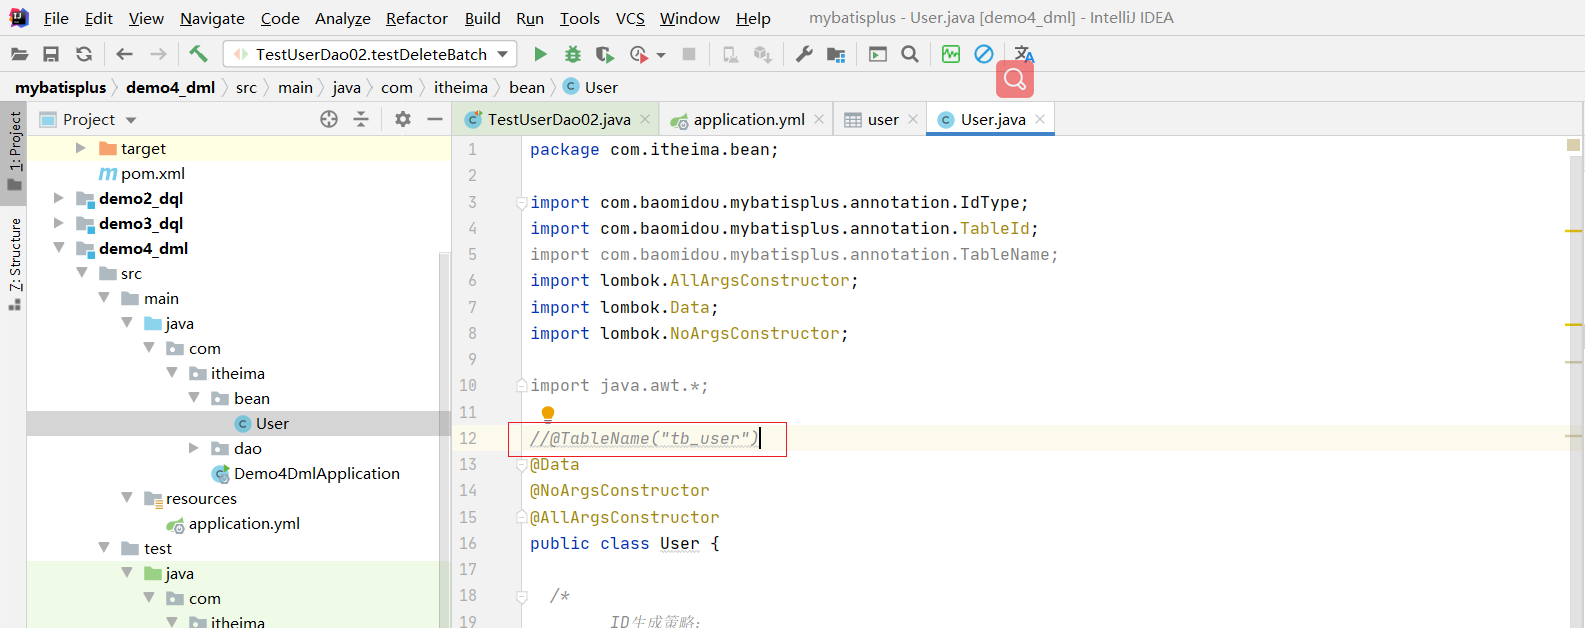Close the application.yml tab

819,119
